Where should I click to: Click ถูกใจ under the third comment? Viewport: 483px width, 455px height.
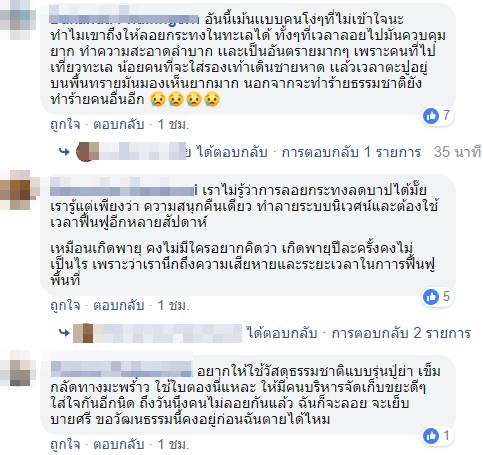(x=65, y=445)
